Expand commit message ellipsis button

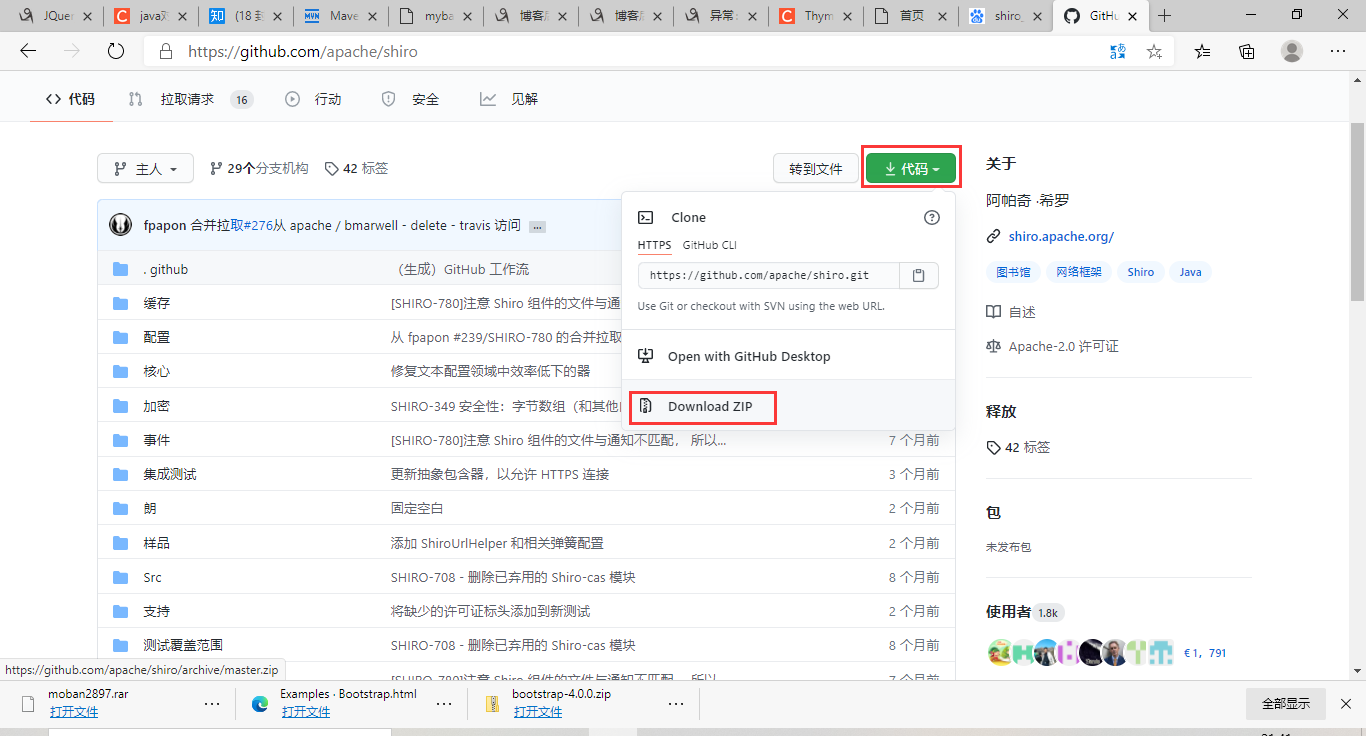(537, 226)
